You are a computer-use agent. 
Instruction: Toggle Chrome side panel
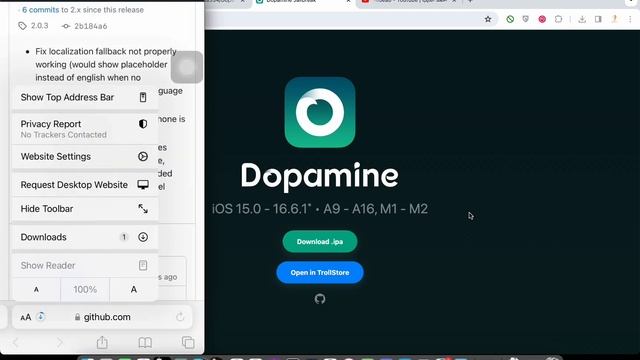point(598,19)
